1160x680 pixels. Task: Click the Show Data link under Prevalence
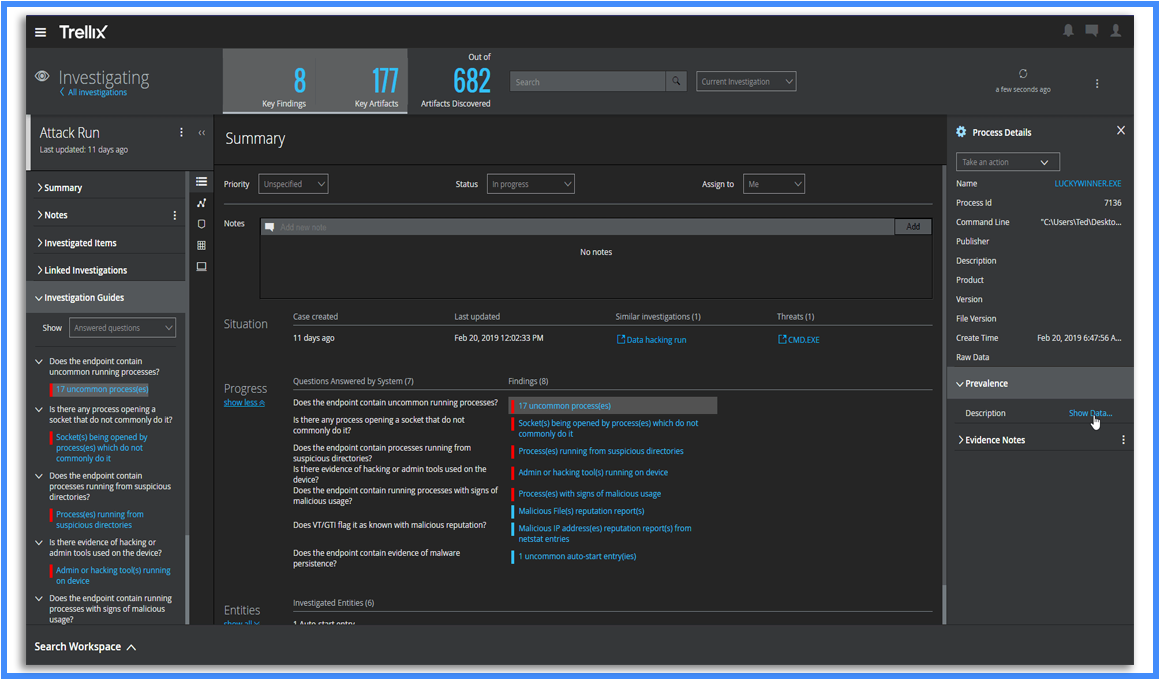tap(1089, 413)
